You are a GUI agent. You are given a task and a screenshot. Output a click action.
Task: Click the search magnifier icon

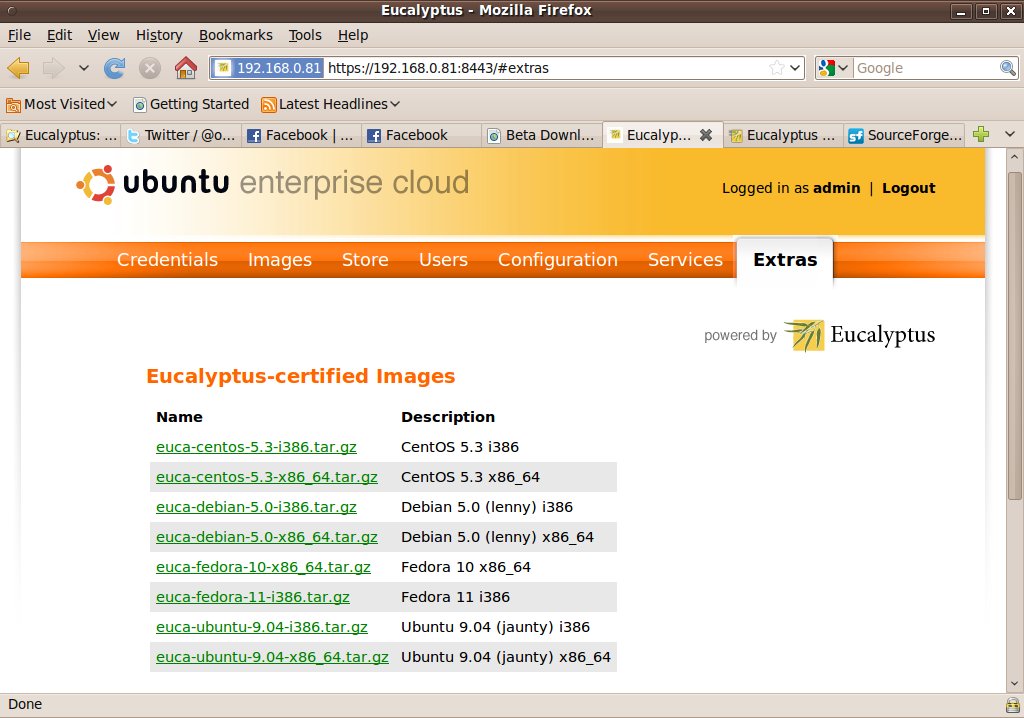pos(1008,68)
